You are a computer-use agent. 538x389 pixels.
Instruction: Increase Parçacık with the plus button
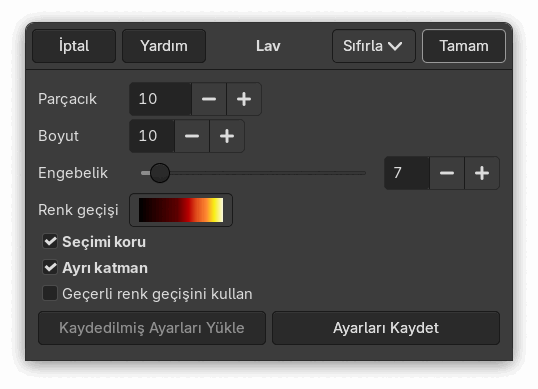tap(244, 99)
